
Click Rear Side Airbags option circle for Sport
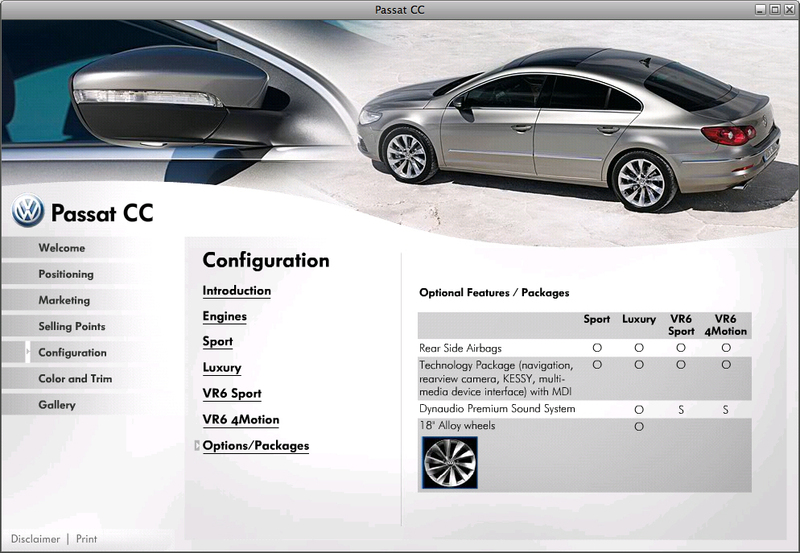point(597,348)
